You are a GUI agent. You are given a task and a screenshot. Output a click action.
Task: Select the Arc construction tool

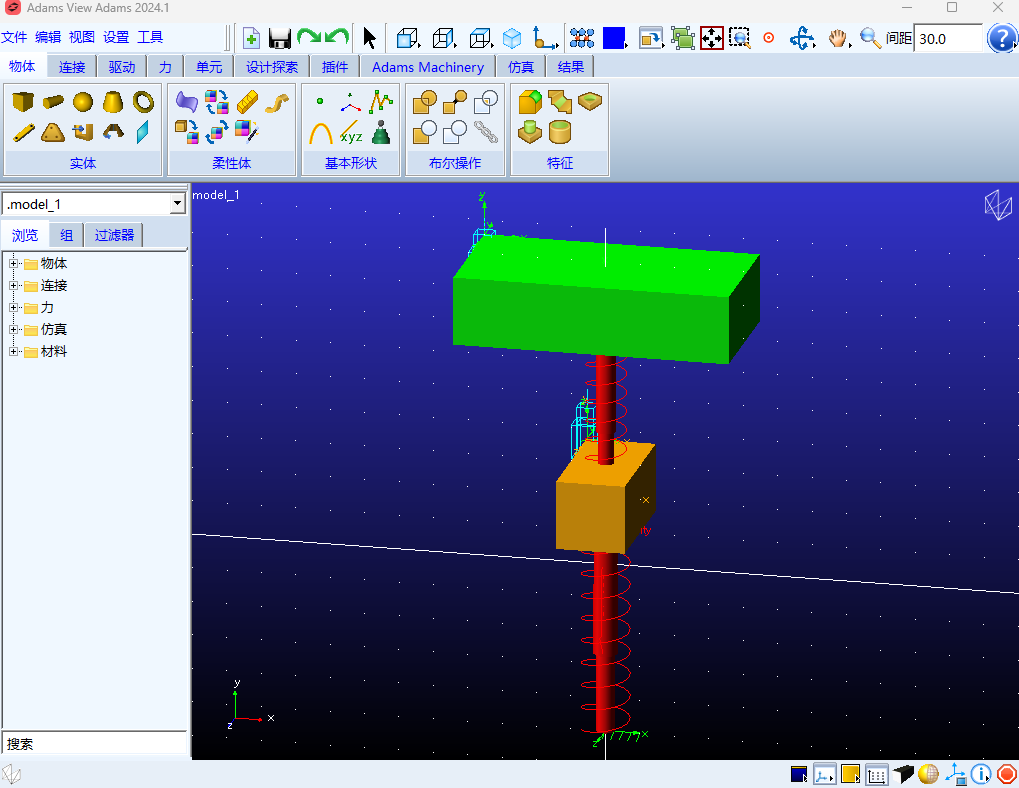pyautogui.click(x=320, y=133)
